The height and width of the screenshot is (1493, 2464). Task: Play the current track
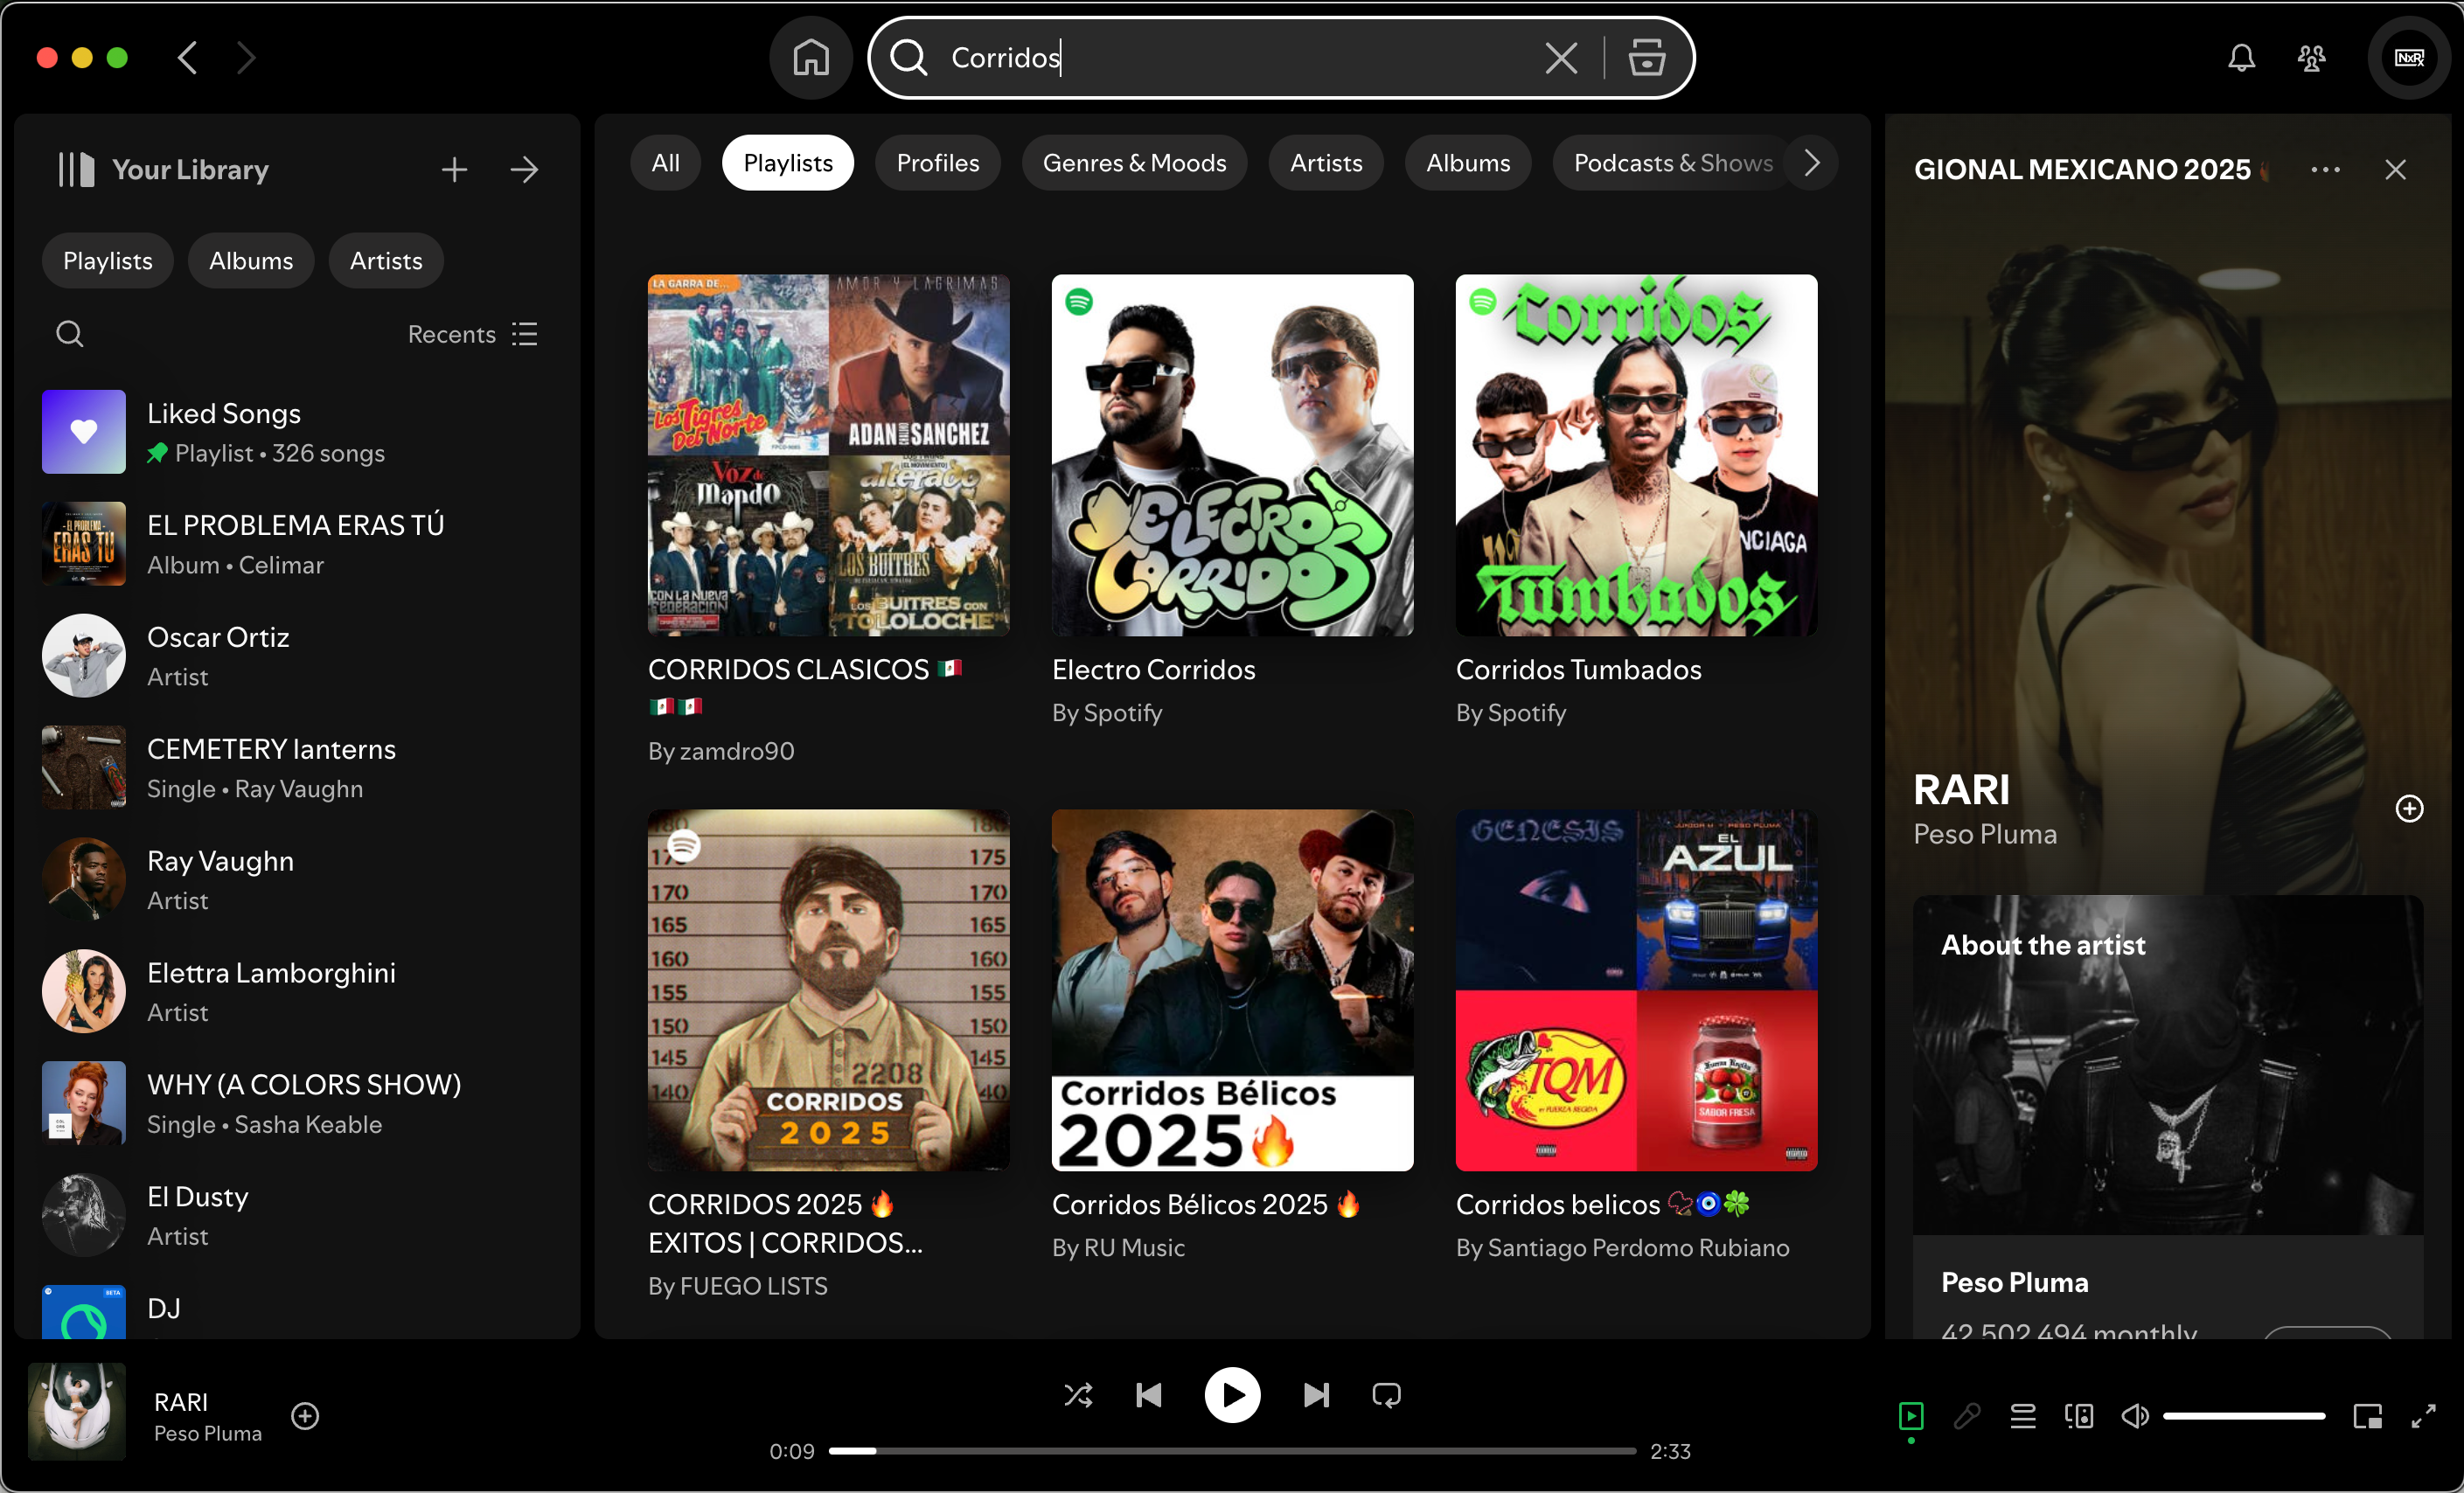coord(1232,1395)
